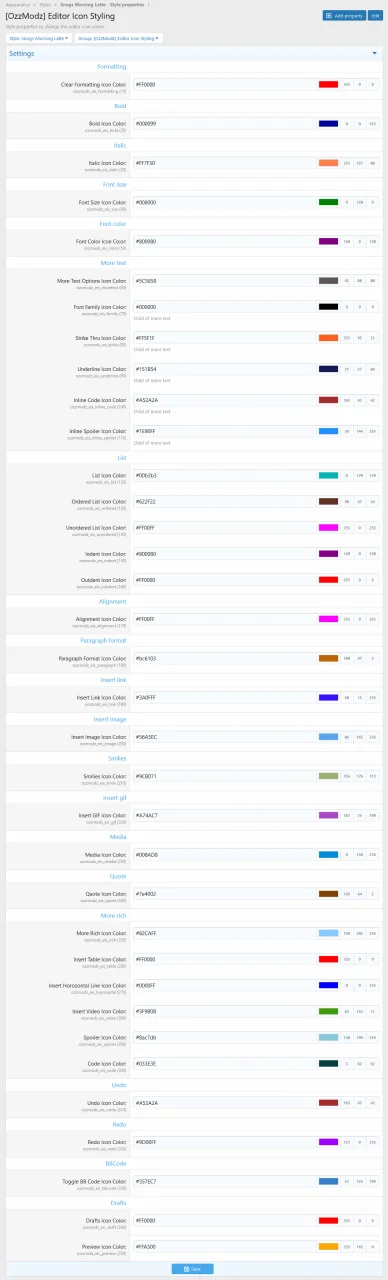
Task: Click the orange Preview Icon color swatch
Action: pyautogui.click(x=328, y=1246)
